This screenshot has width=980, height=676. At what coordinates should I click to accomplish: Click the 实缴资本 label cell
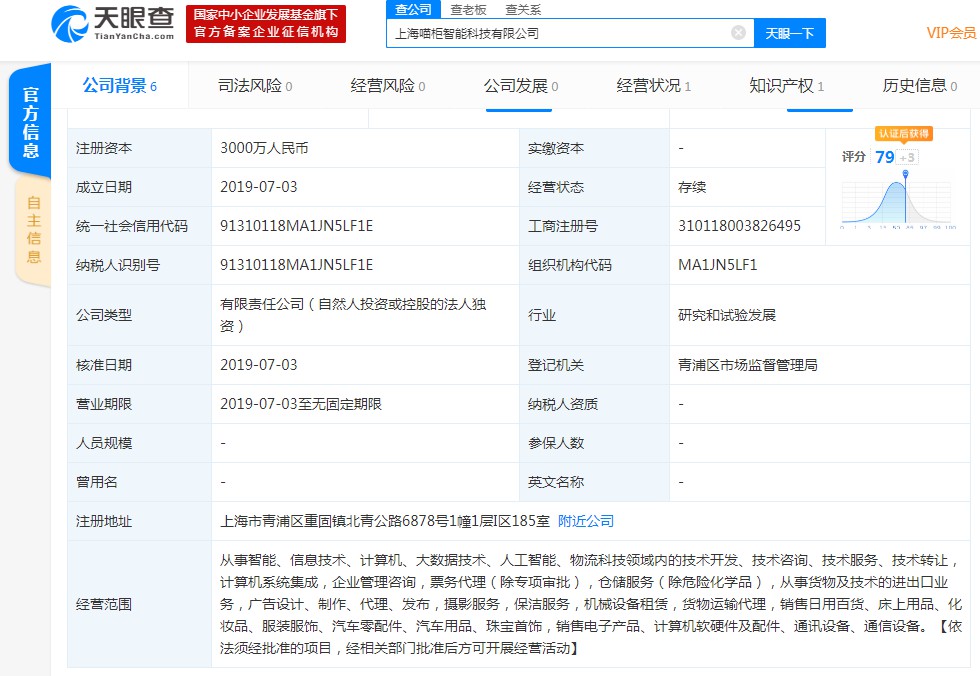(594, 148)
